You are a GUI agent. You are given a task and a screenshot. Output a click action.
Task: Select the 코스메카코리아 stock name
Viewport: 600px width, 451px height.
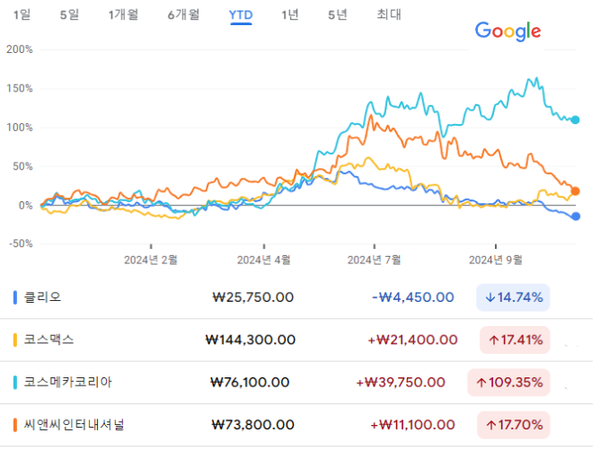[67, 382]
